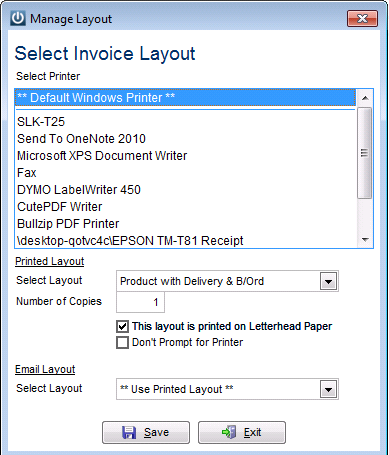Close the Manage Layout window
This screenshot has height=455, width=389.
click(x=362, y=18)
